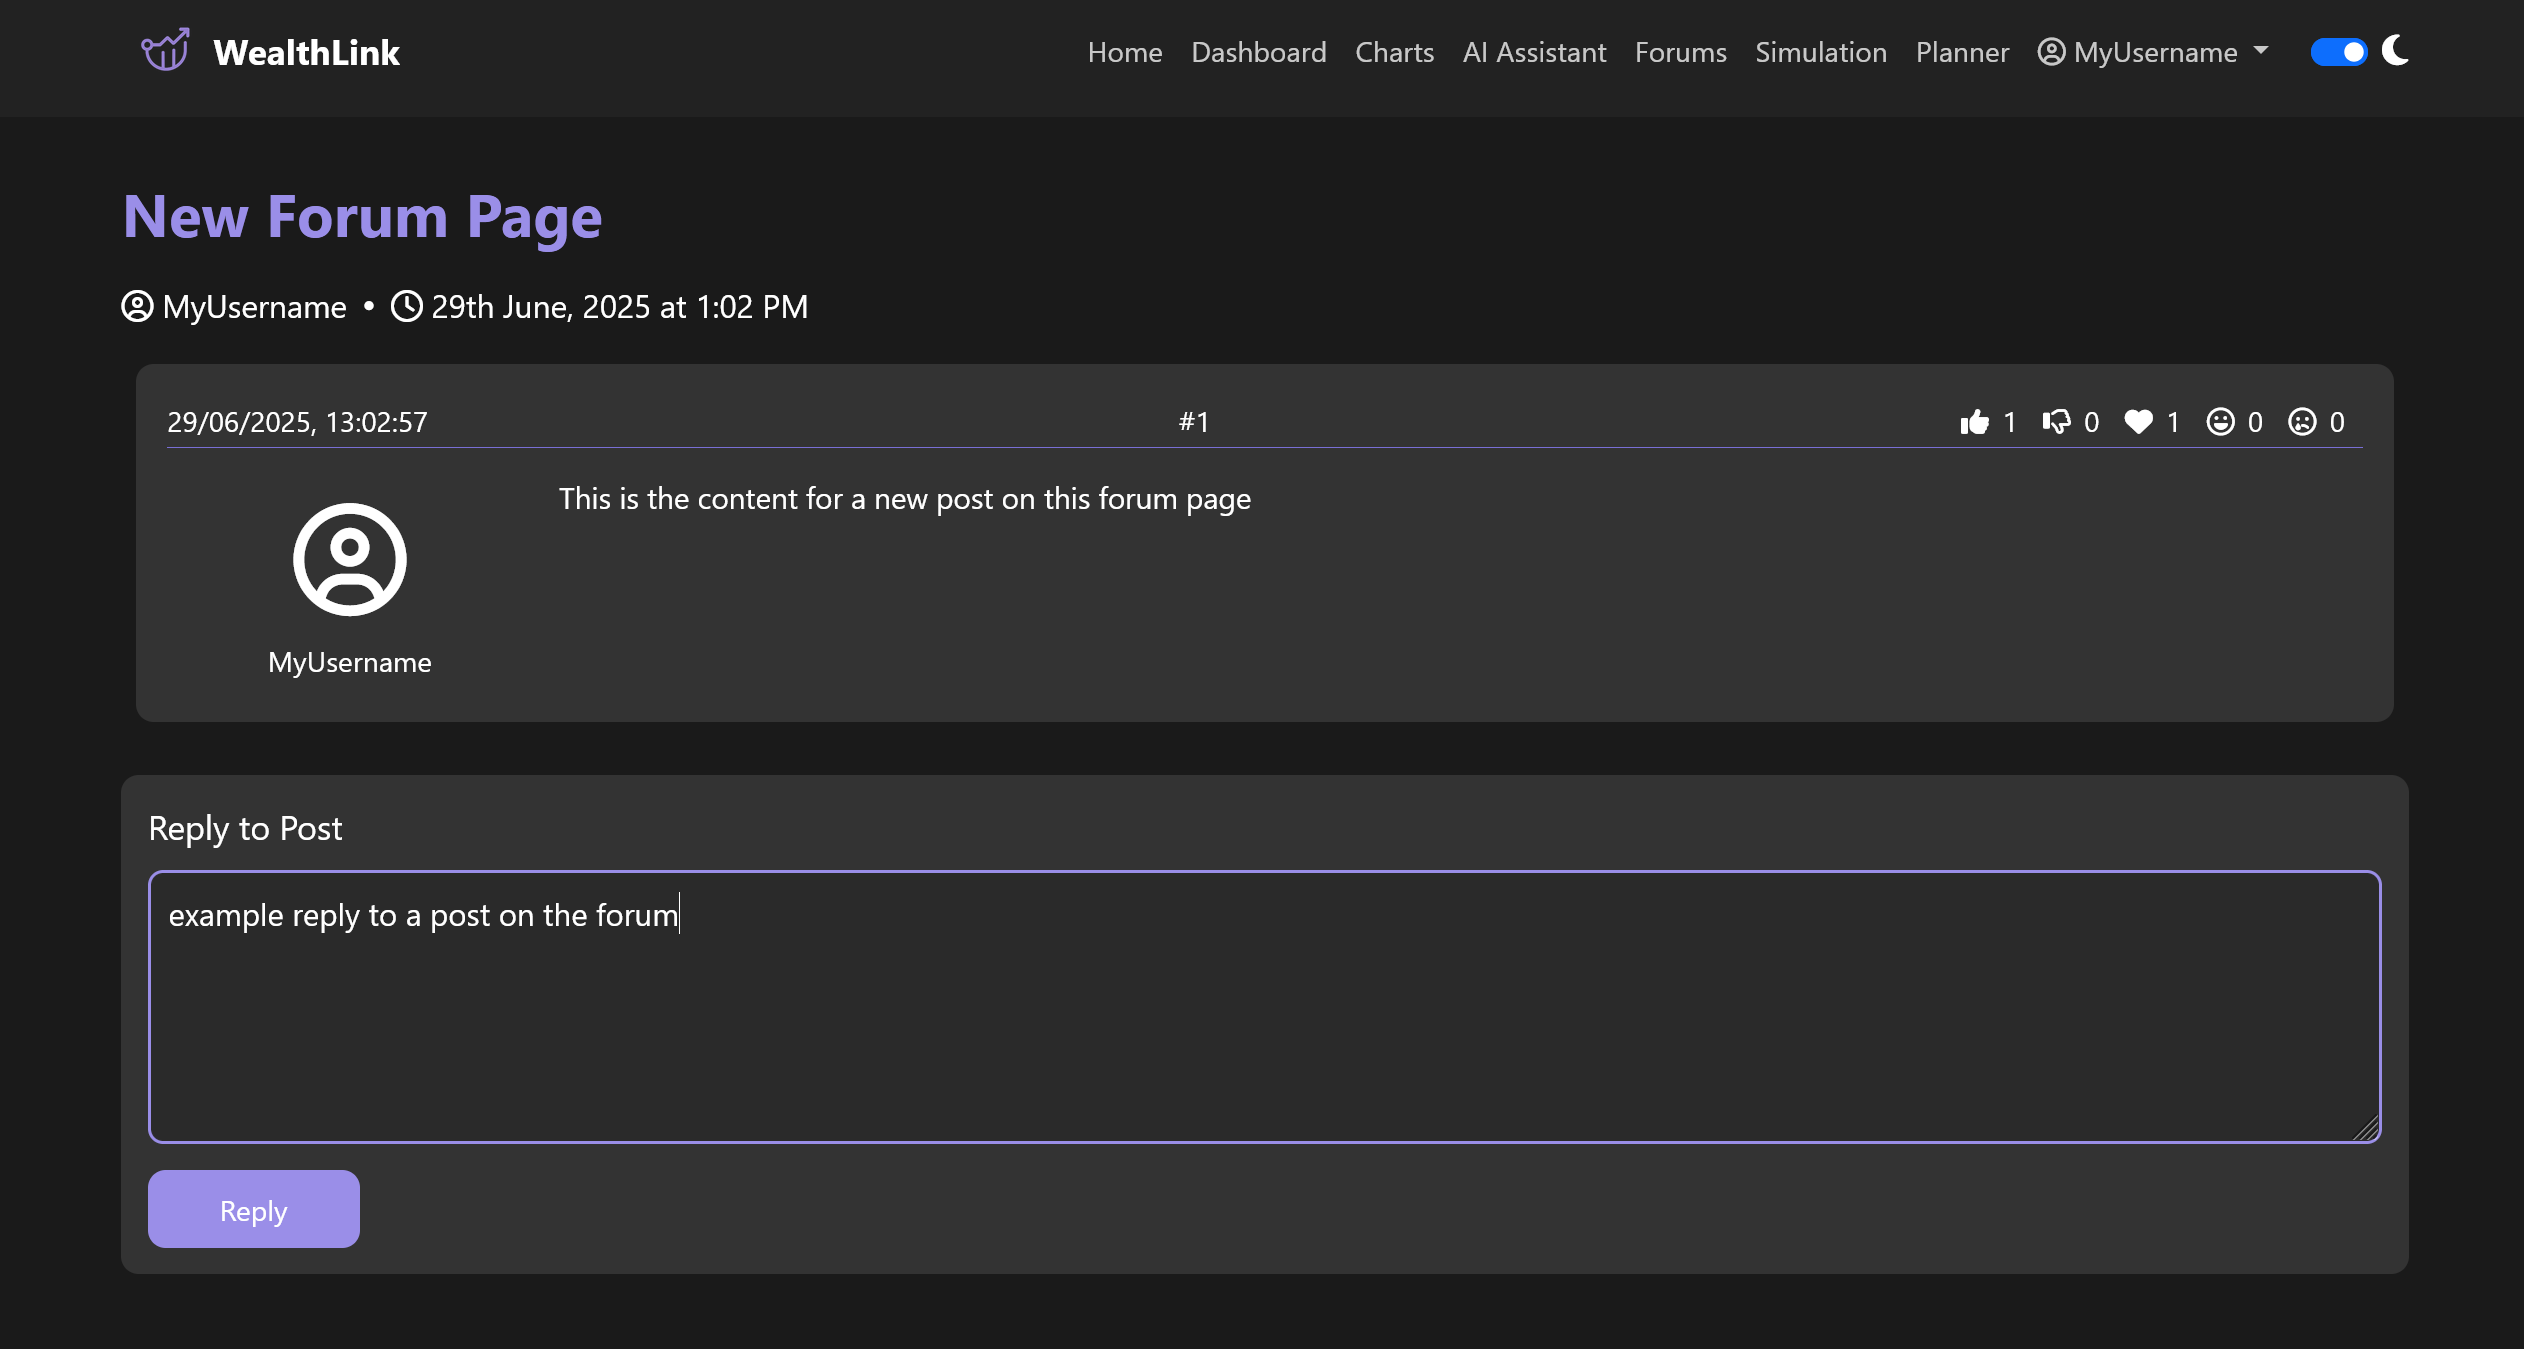Screen dimensions: 2524x1349
Task: Click the crescent moon icon
Action: pos(2396,50)
